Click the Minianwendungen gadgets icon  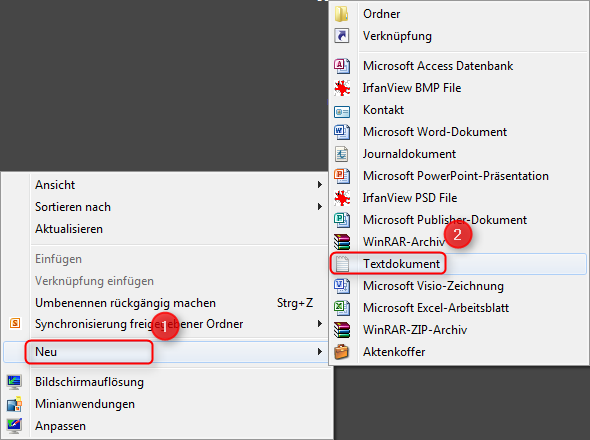(x=14, y=404)
